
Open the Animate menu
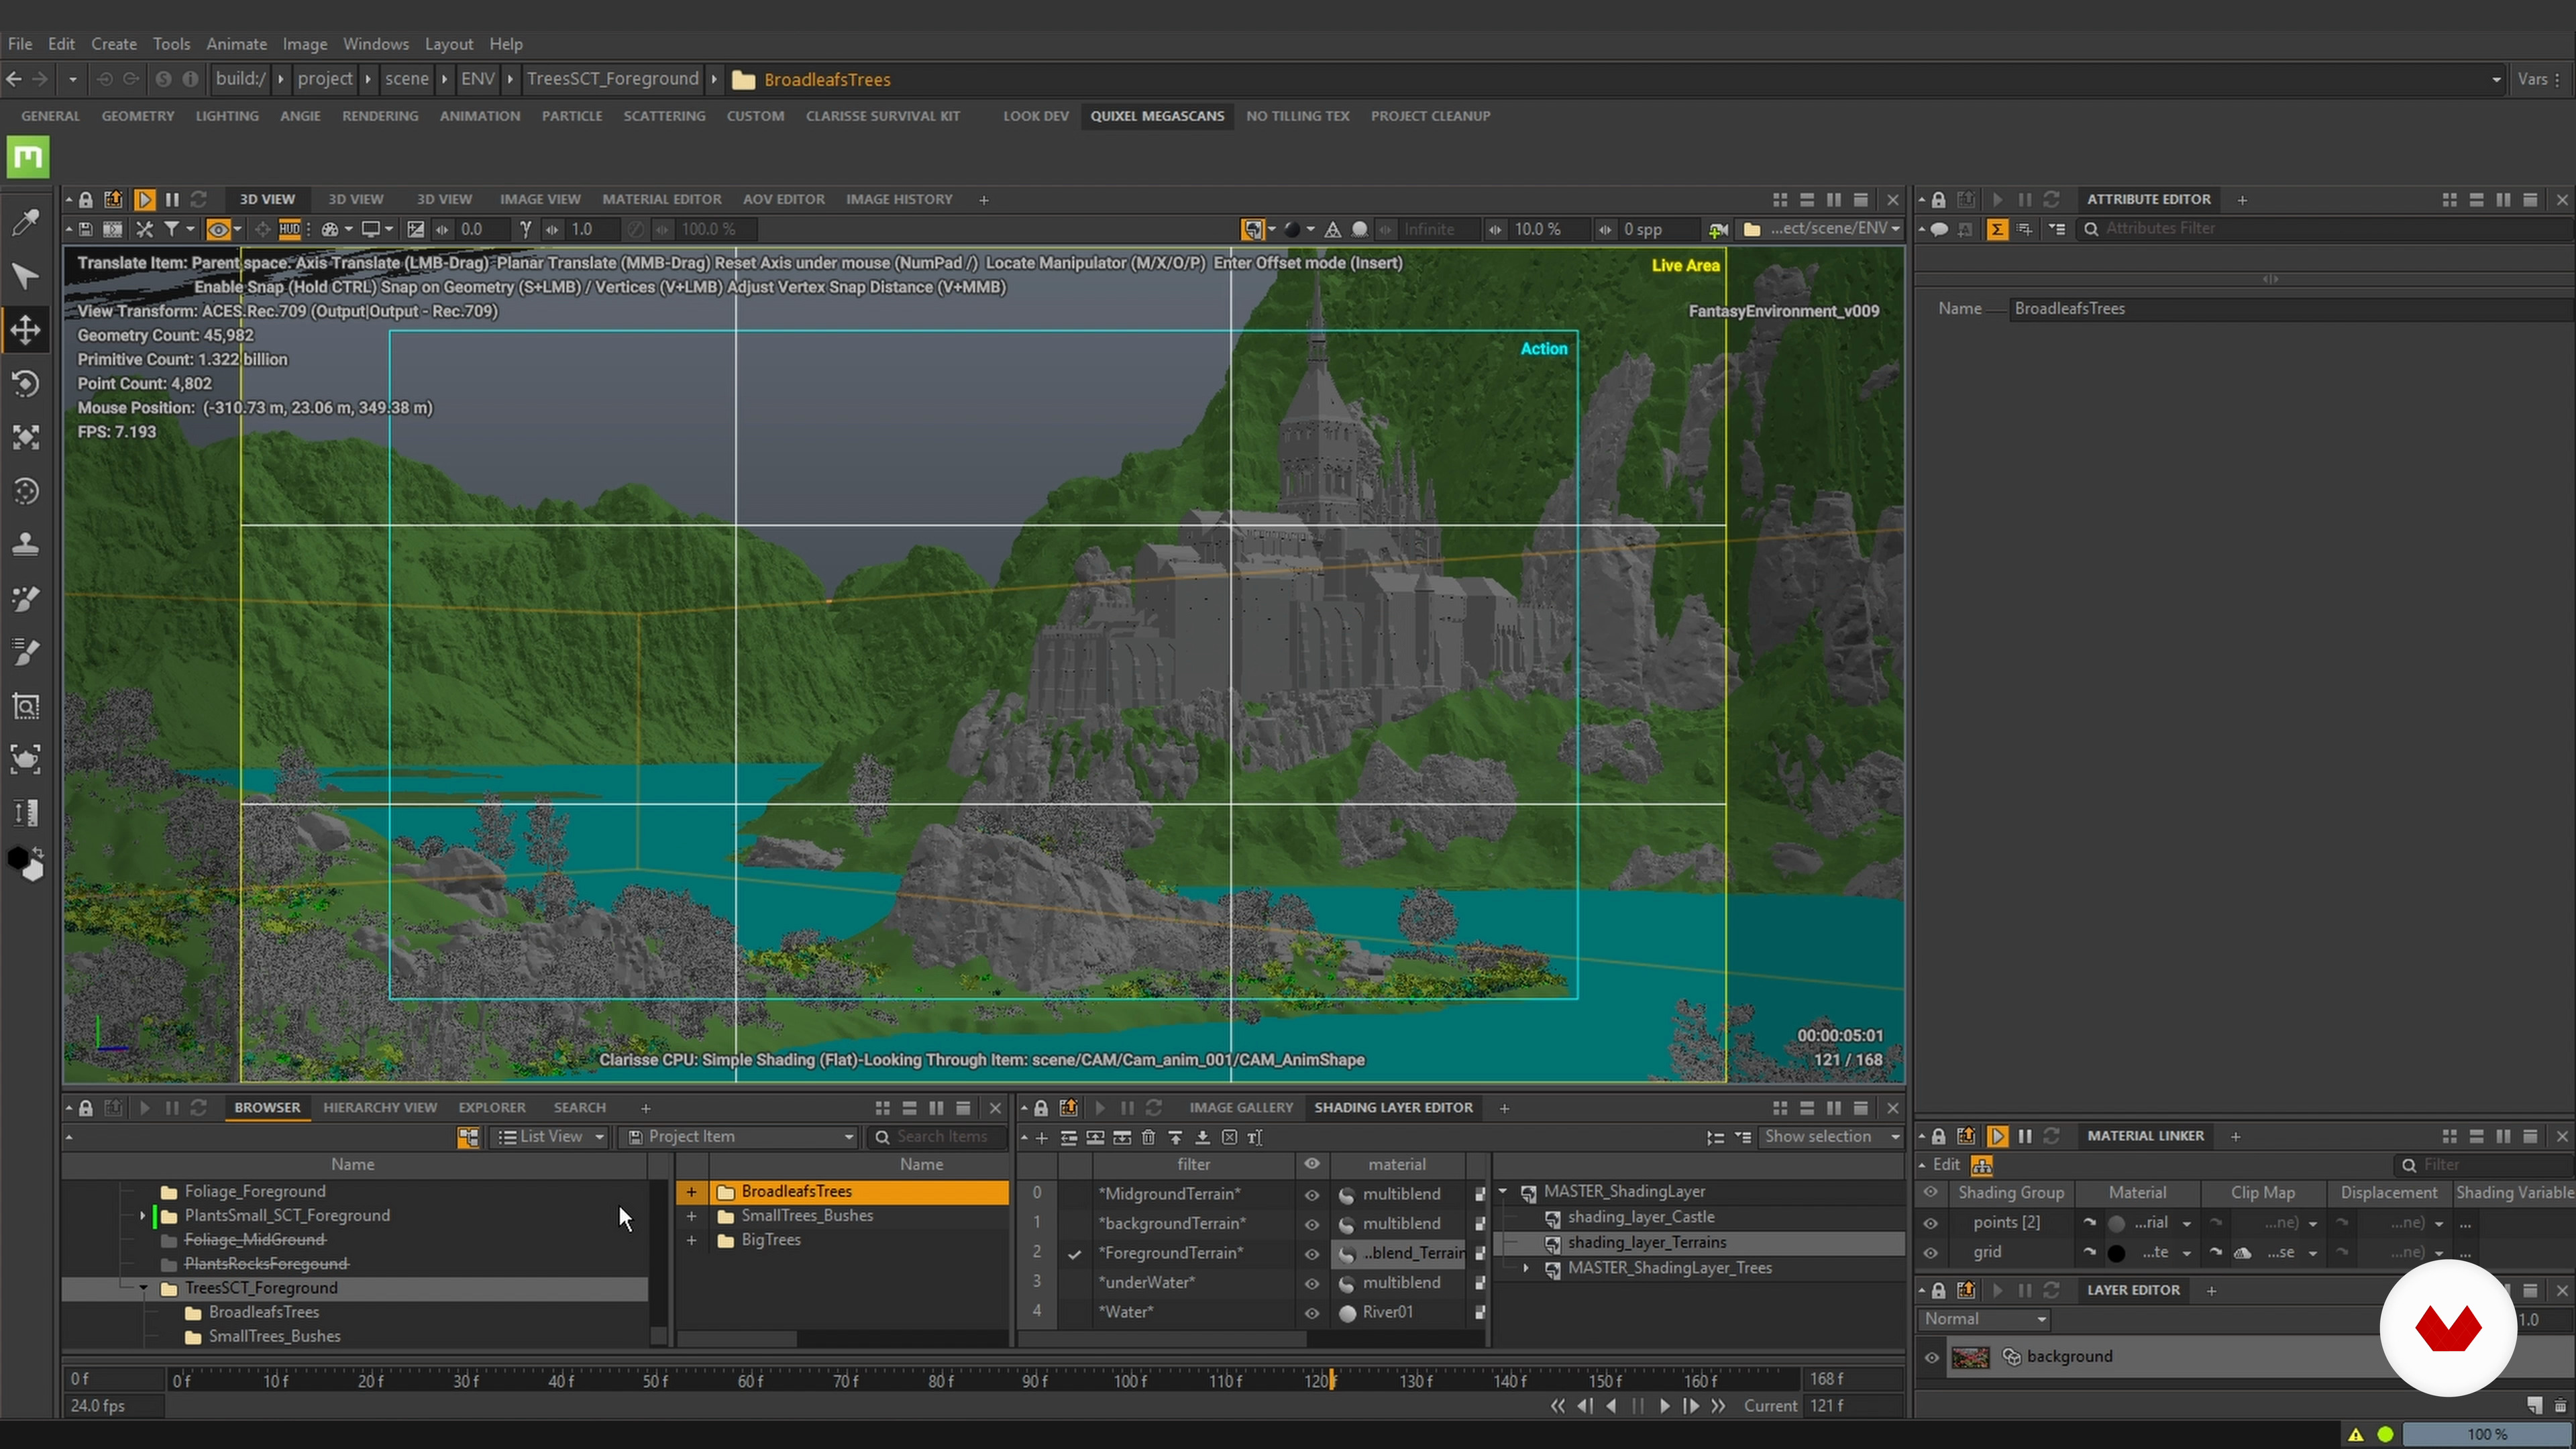coord(236,44)
